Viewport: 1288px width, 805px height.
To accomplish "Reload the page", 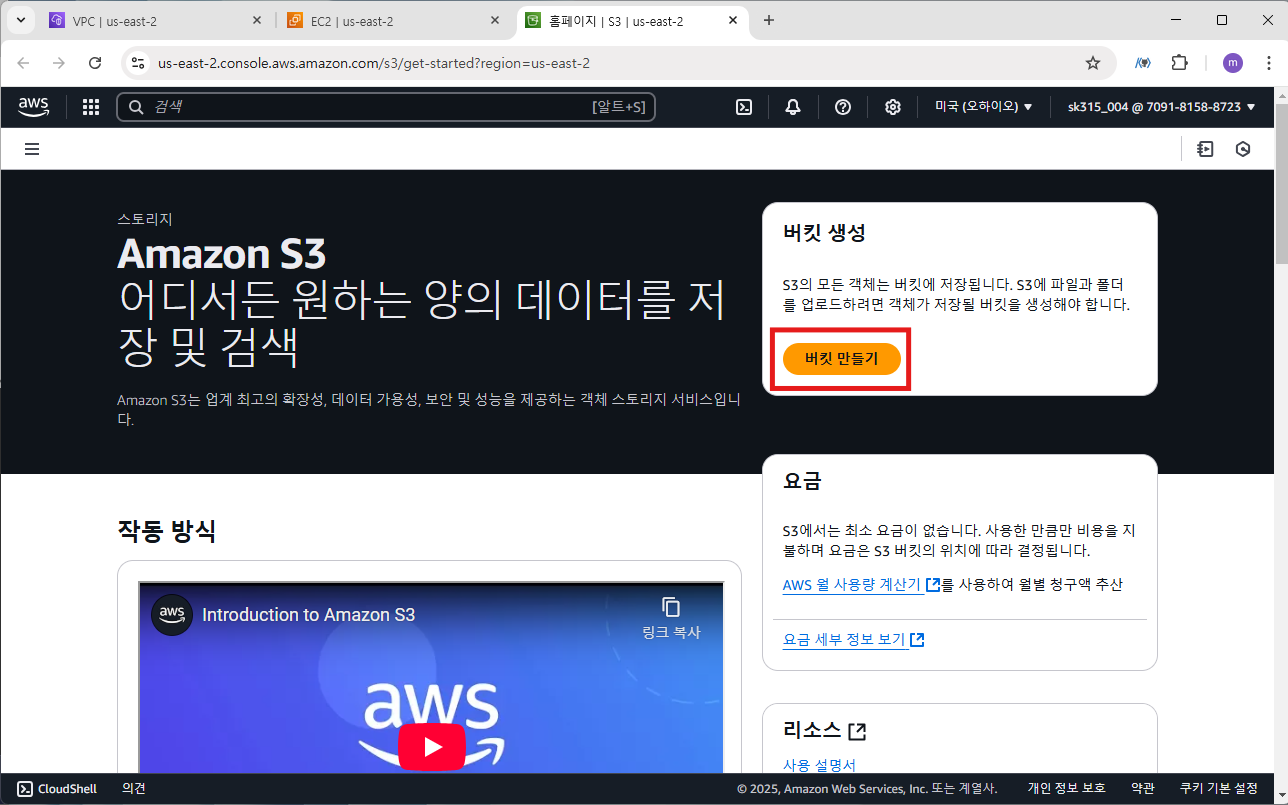I will click(95, 63).
